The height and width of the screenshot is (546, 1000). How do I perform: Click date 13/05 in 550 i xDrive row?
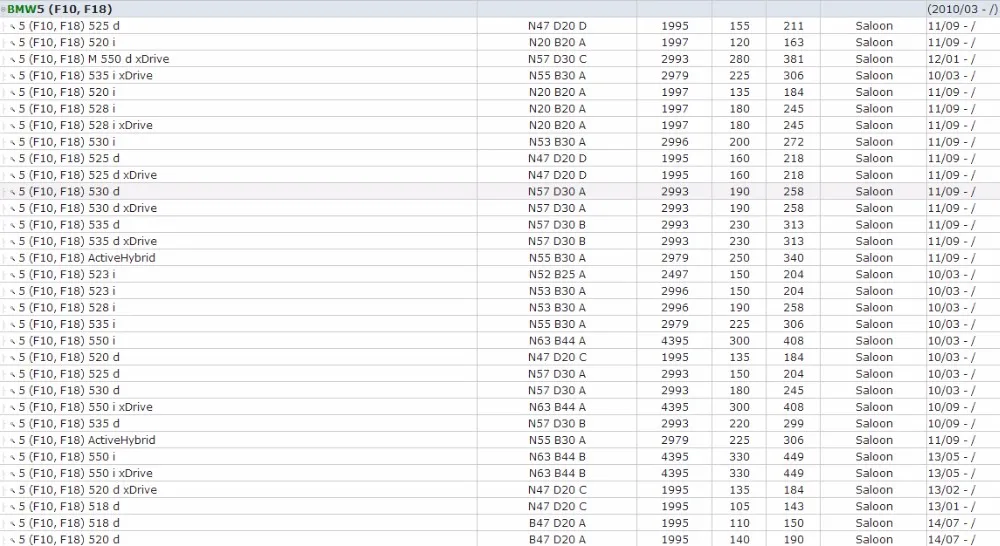(x=952, y=473)
